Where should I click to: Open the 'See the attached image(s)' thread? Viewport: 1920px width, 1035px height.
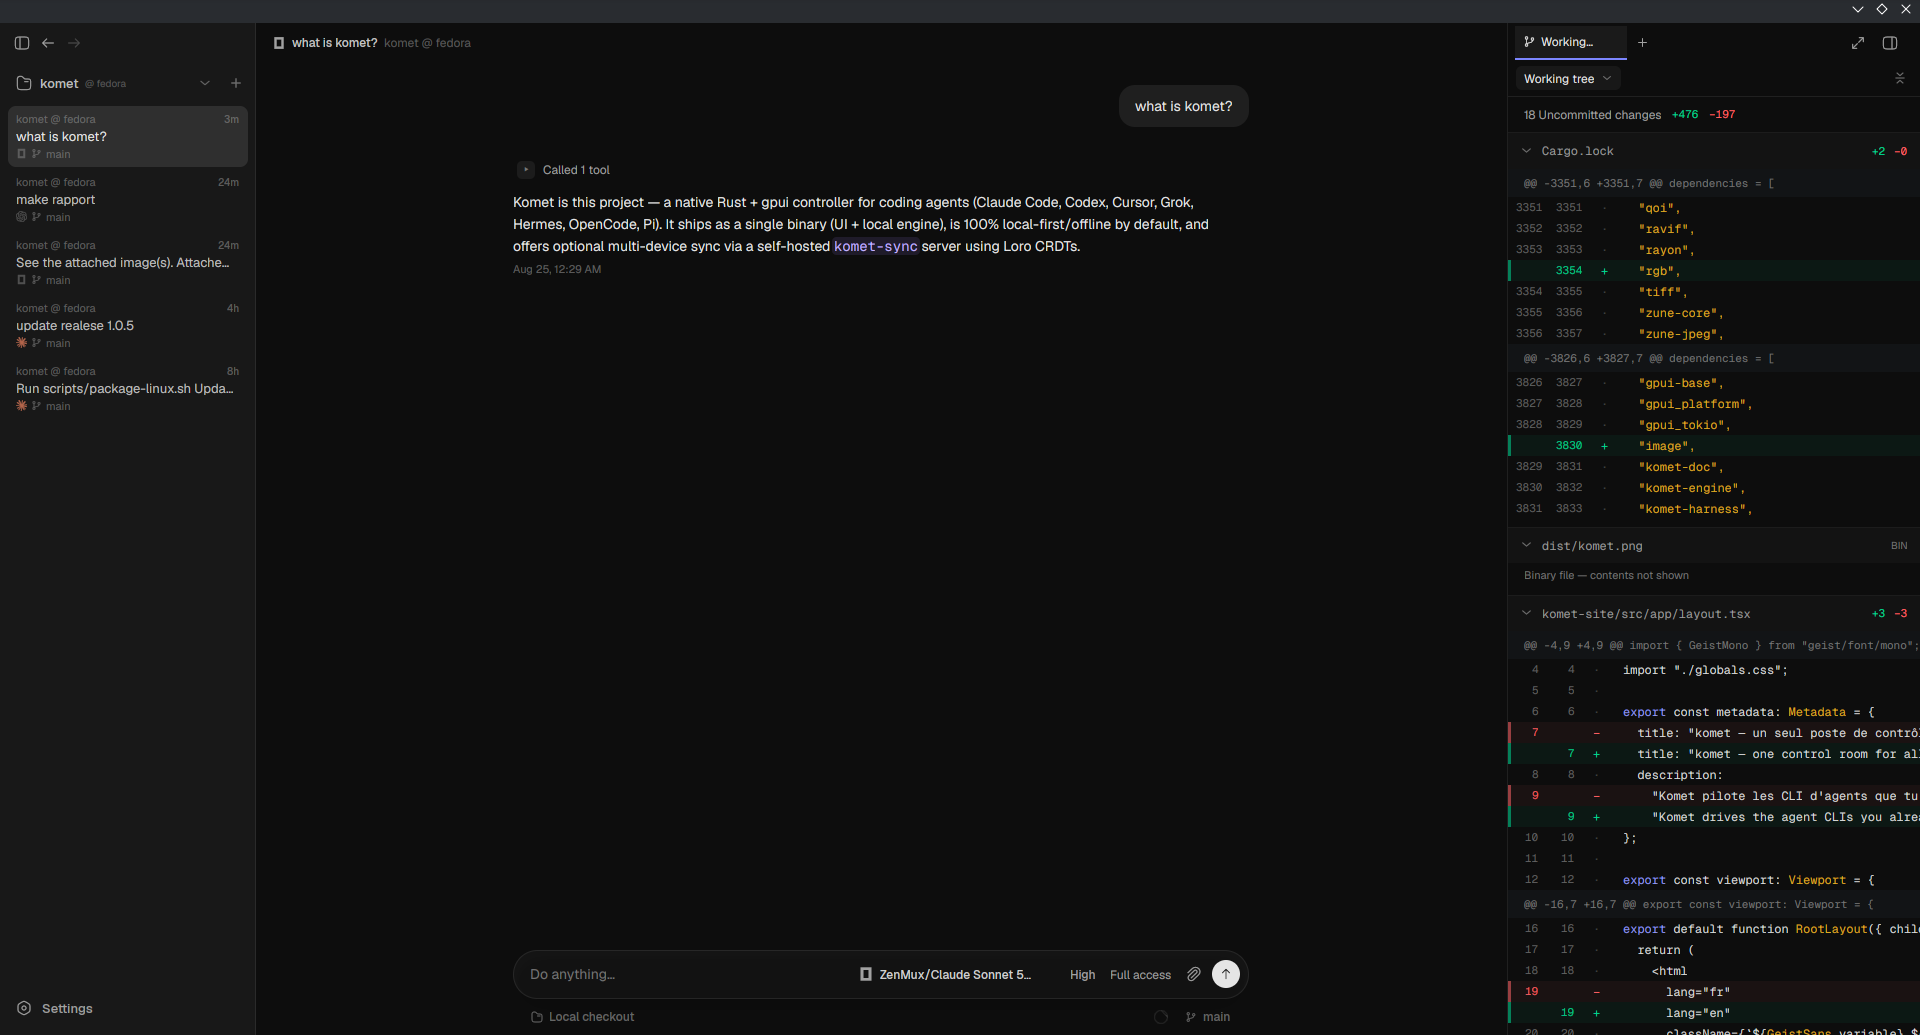[x=127, y=262]
